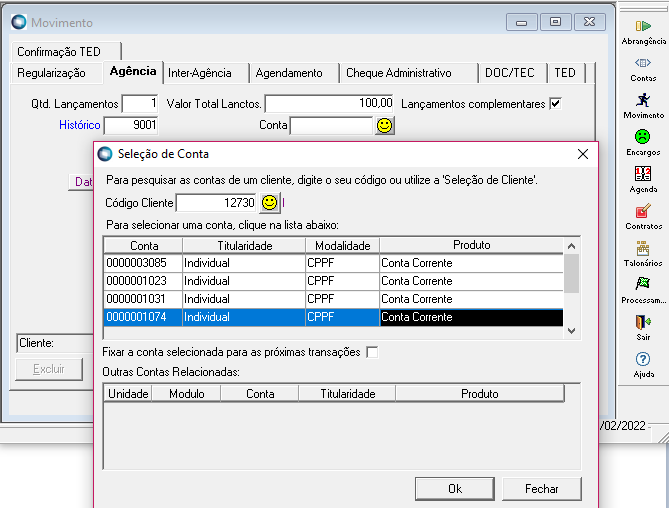The height and width of the screenshot is (508, 671).
Task: Click scroll up arrow of account list
Action: [x=571, y=246]
